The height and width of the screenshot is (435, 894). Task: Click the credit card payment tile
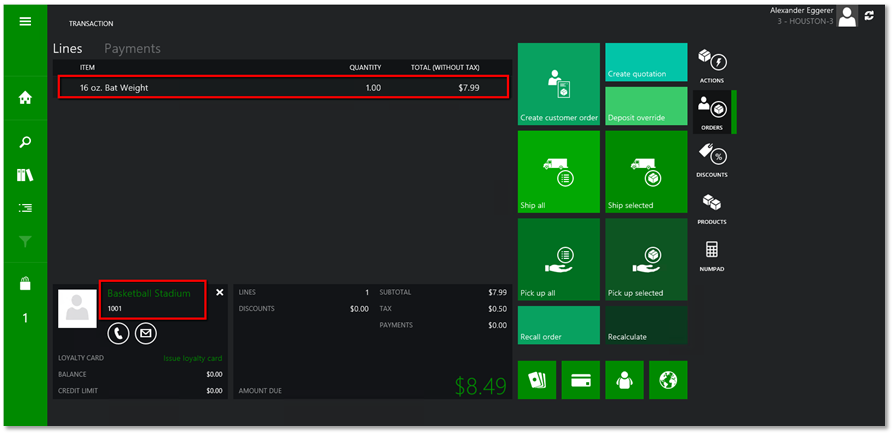click(x=580, y=380)
